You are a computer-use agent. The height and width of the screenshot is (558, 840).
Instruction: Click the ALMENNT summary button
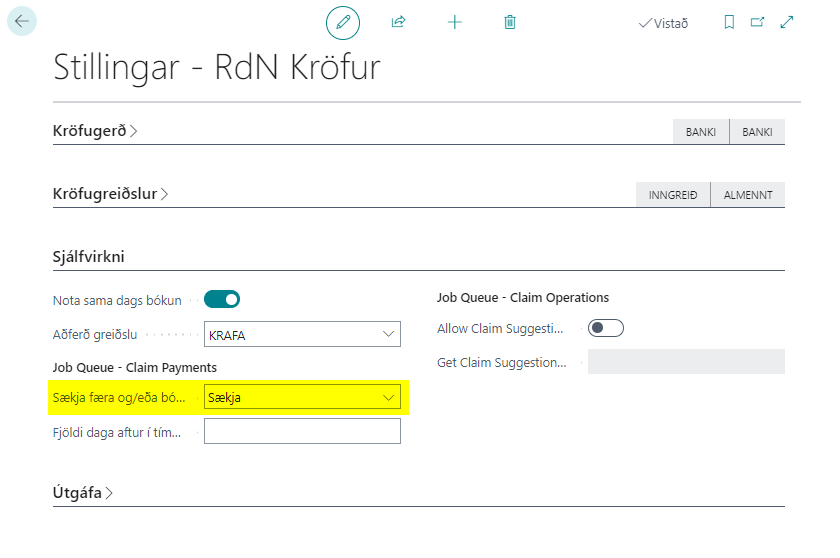[748, 195]
